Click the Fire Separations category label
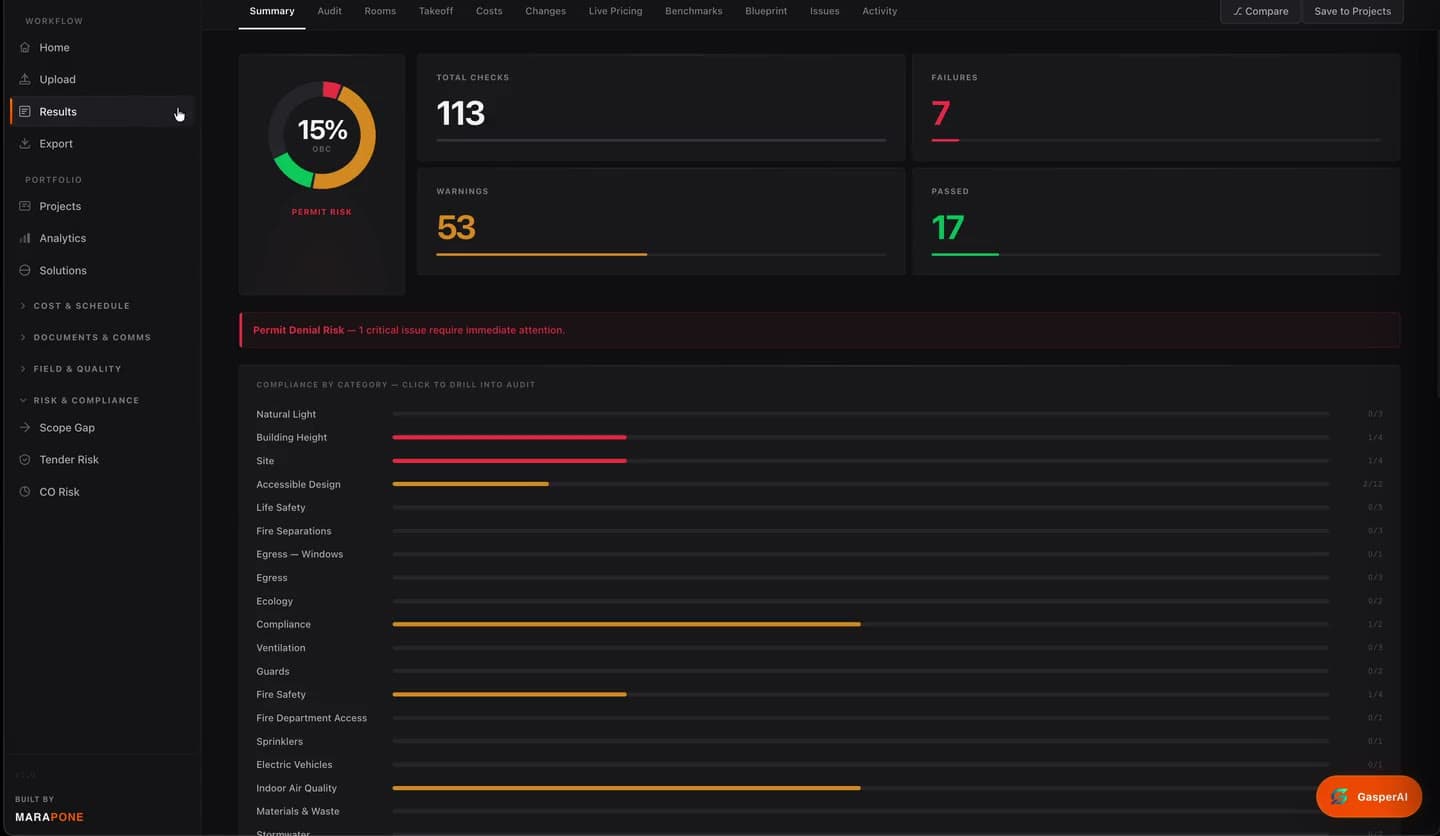 tap(294, 531)
